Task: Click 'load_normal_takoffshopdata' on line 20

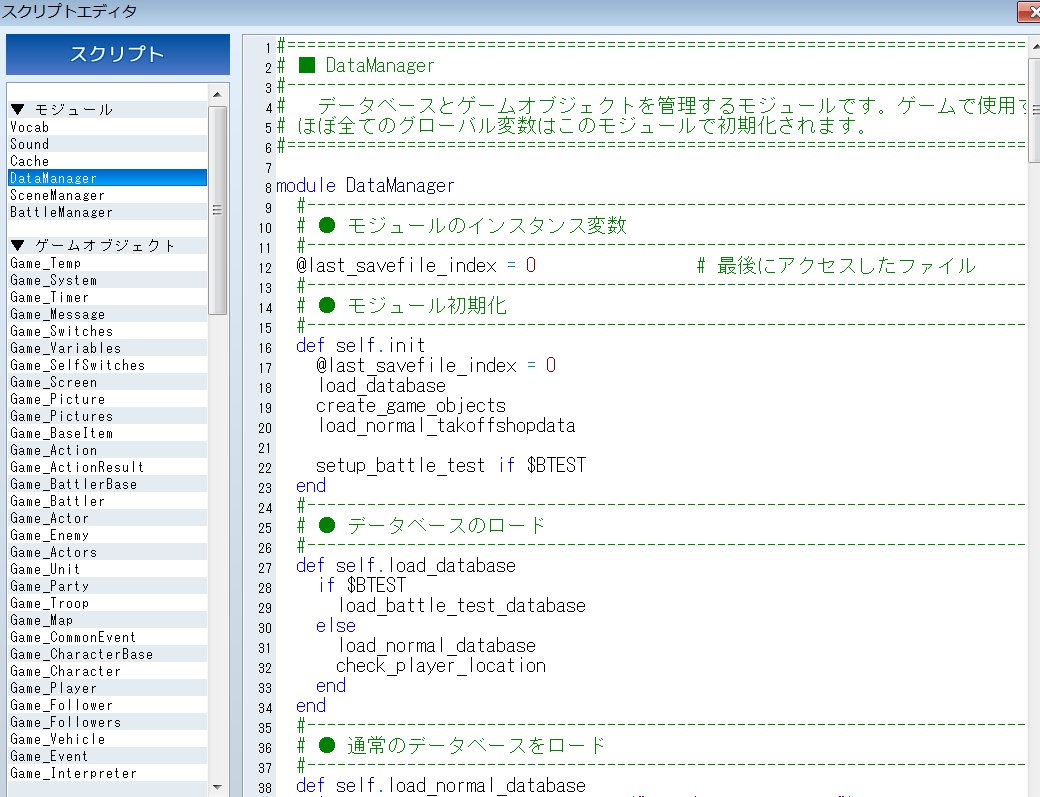Action: tap(446, 426)
